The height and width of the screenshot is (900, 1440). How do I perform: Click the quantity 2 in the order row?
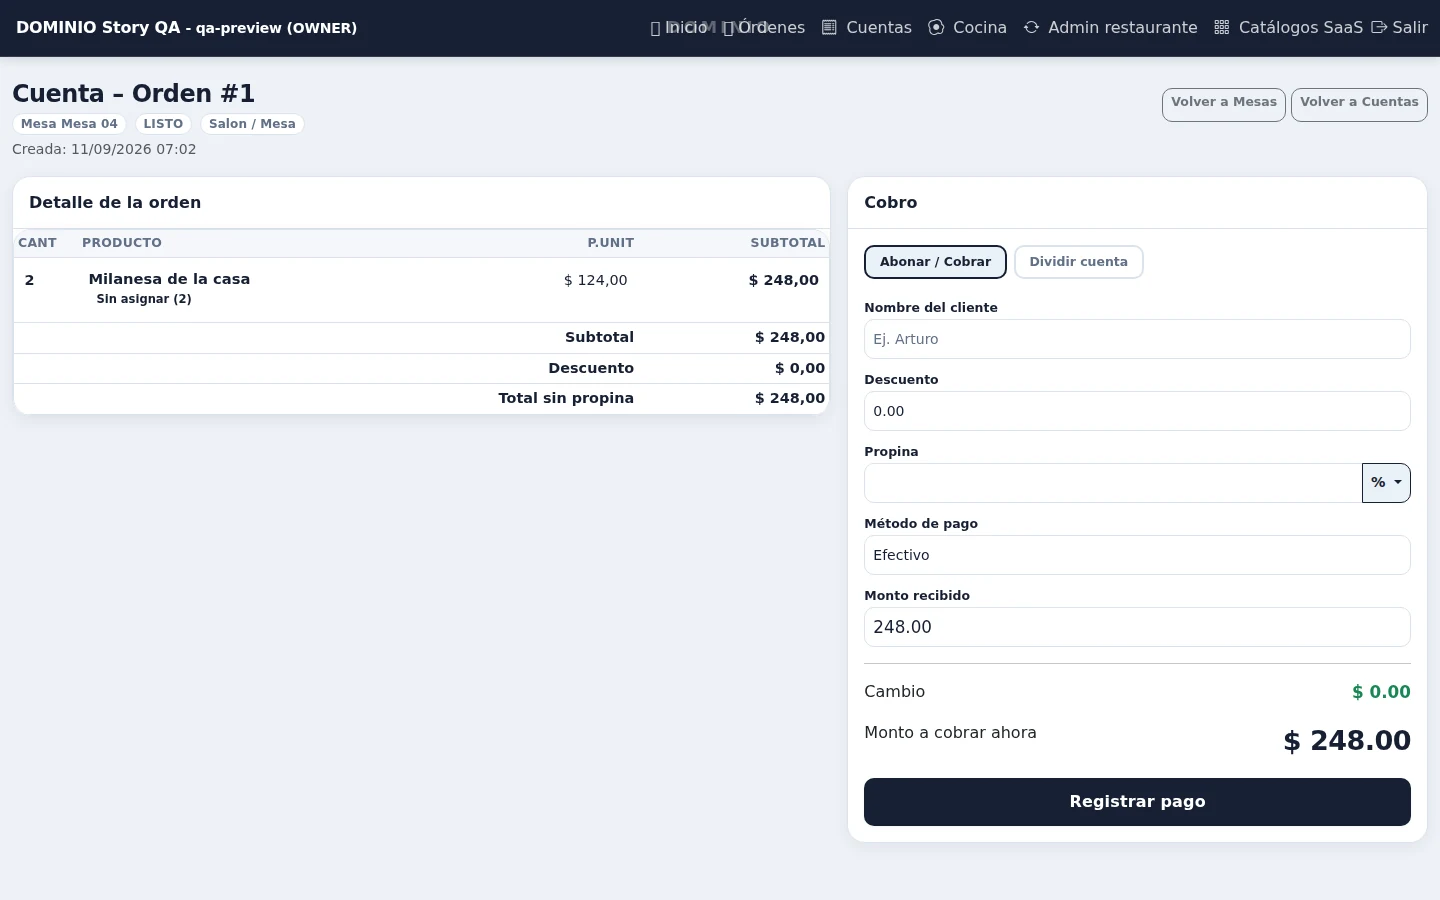tap(29, 280)
